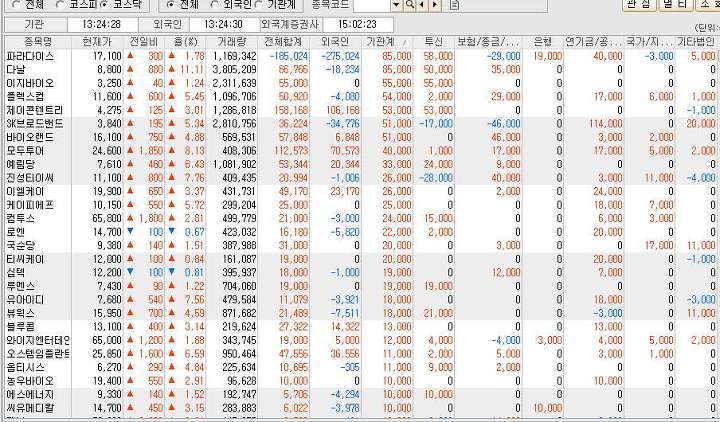Click into the 종목코드 input field

coord(372,5)
